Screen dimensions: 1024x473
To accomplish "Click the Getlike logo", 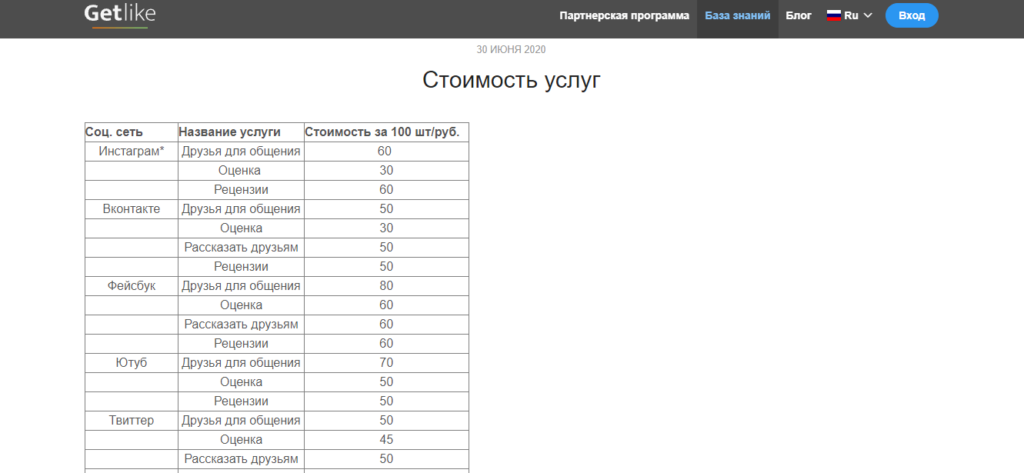I will (x=120, y=16).
